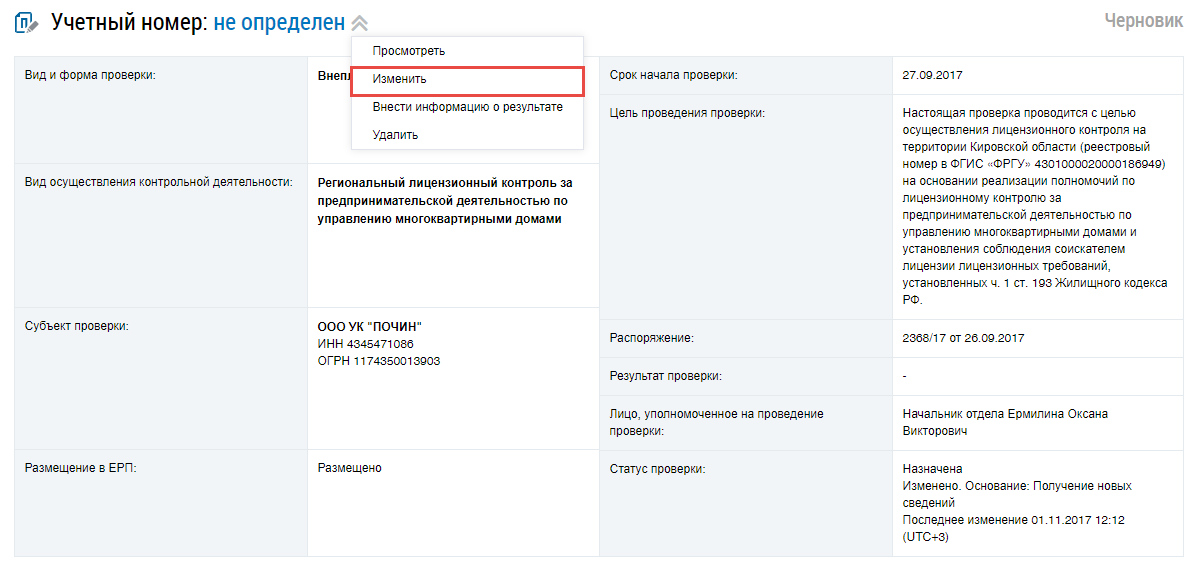Click "Внести информацию о результате" menu entry
The height and width of the screenshot is (567, 1202).
[467, 107]
